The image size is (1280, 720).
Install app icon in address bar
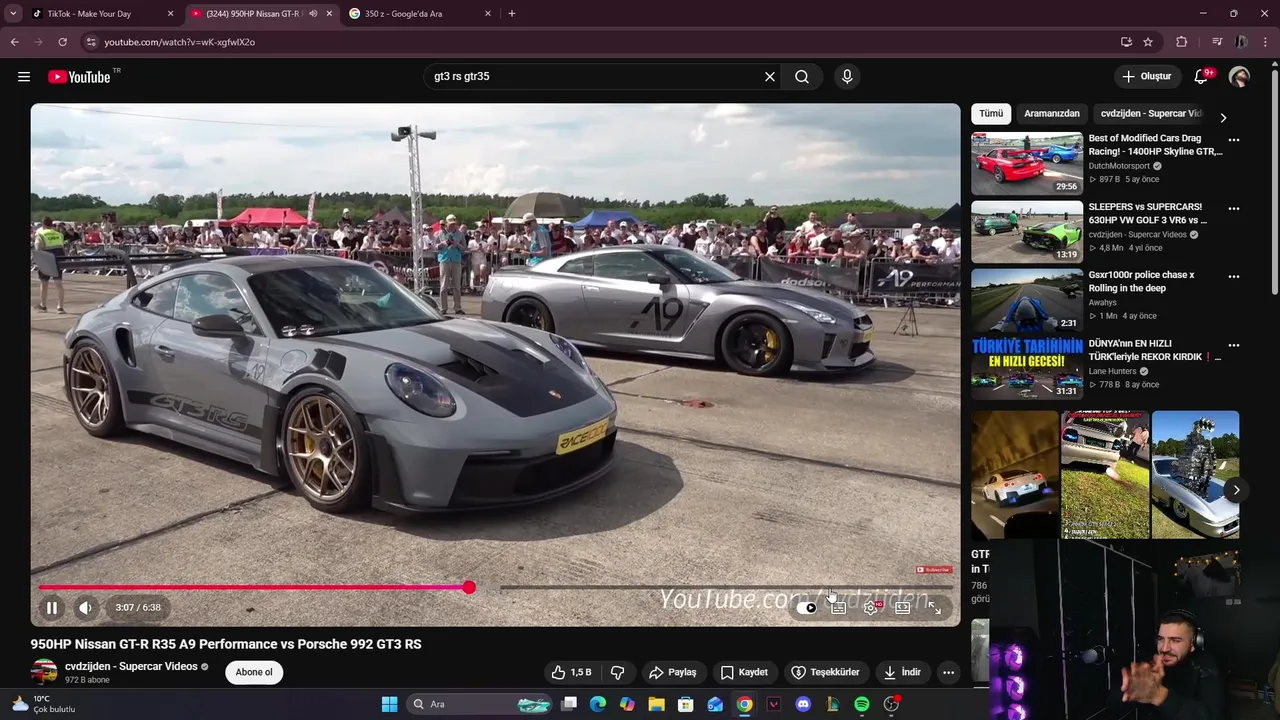point(1126,42)
